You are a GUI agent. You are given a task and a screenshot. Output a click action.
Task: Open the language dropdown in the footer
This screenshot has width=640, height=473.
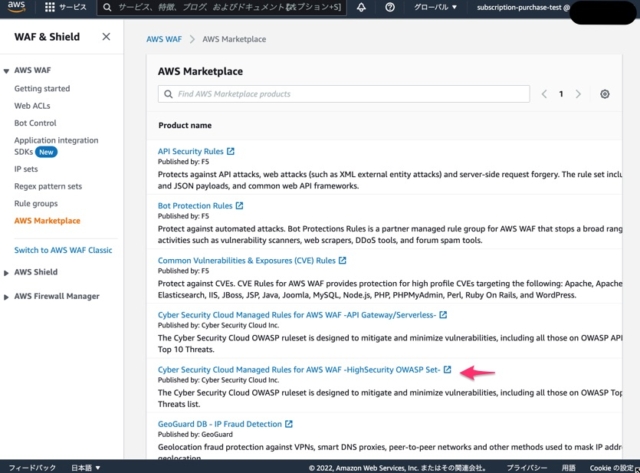(x=86, y=468)
